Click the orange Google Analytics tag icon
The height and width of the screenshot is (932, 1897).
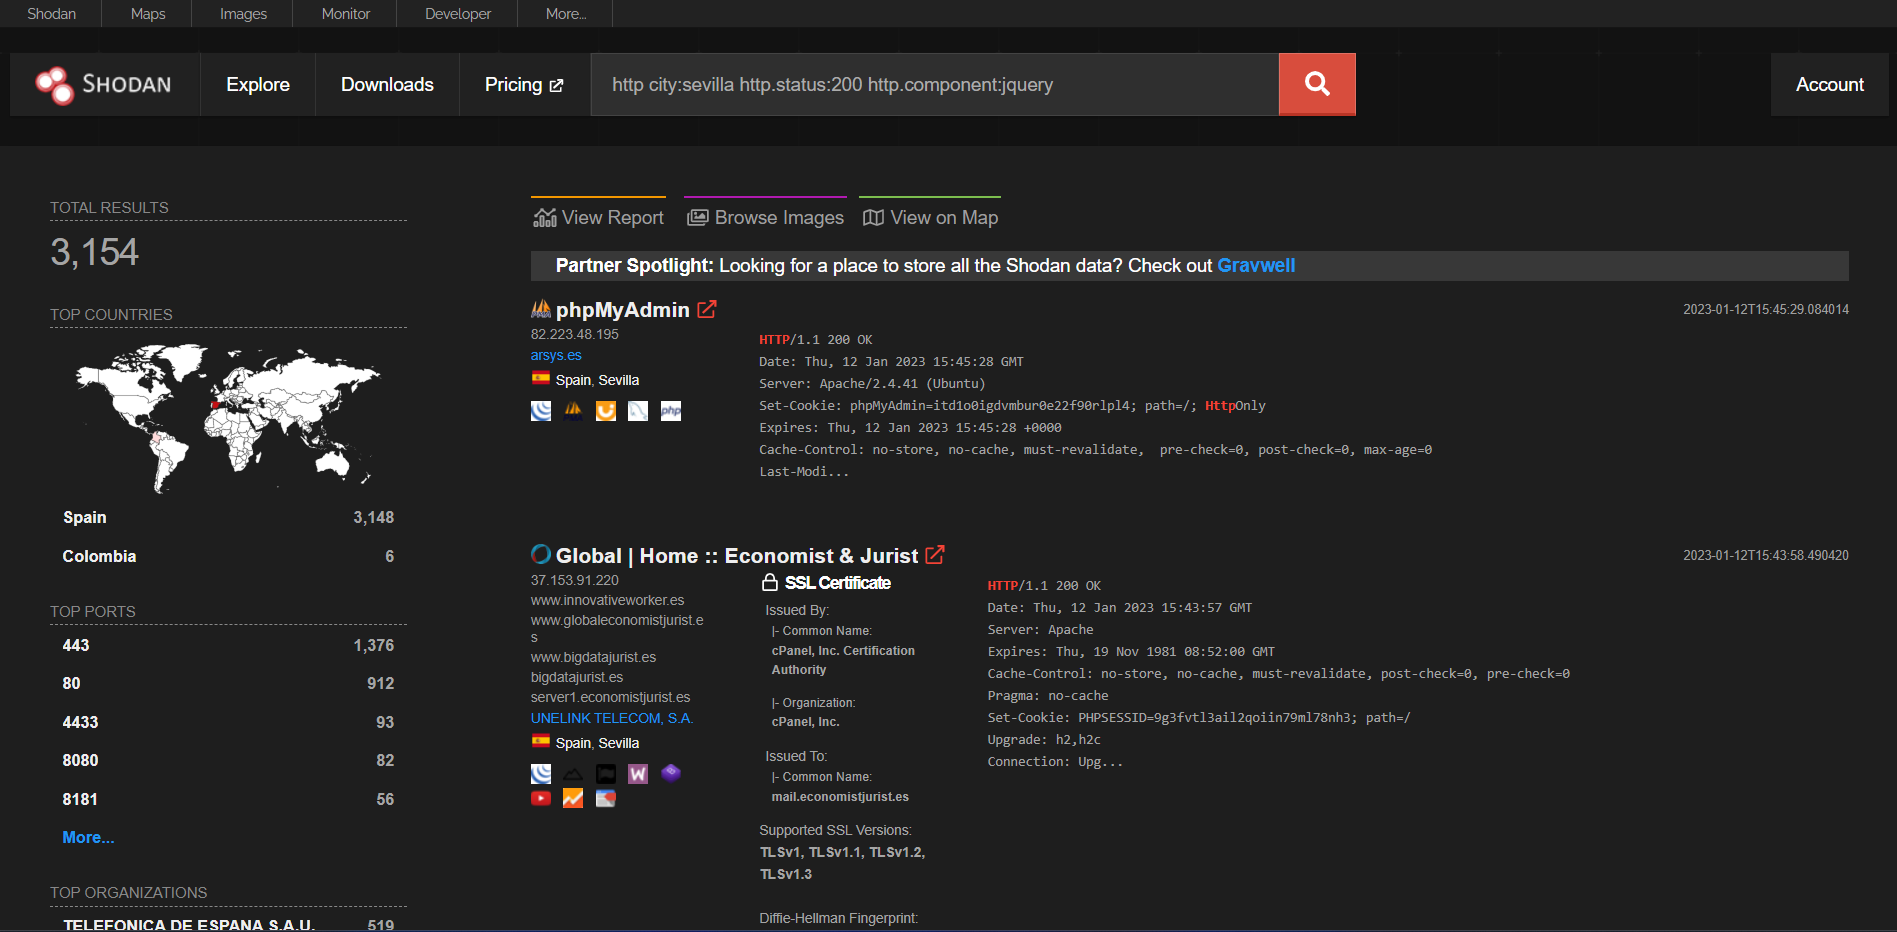pyautogui.click(x=573, y=798)
